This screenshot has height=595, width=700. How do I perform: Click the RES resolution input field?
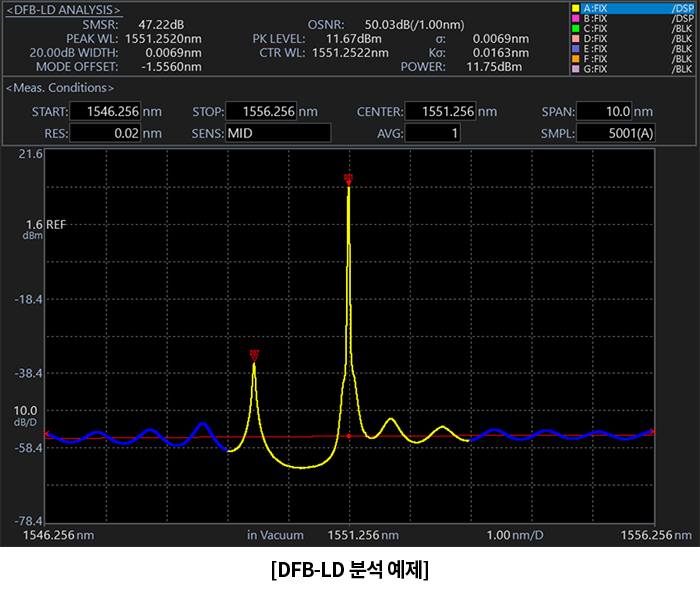(x=105, y=133)
